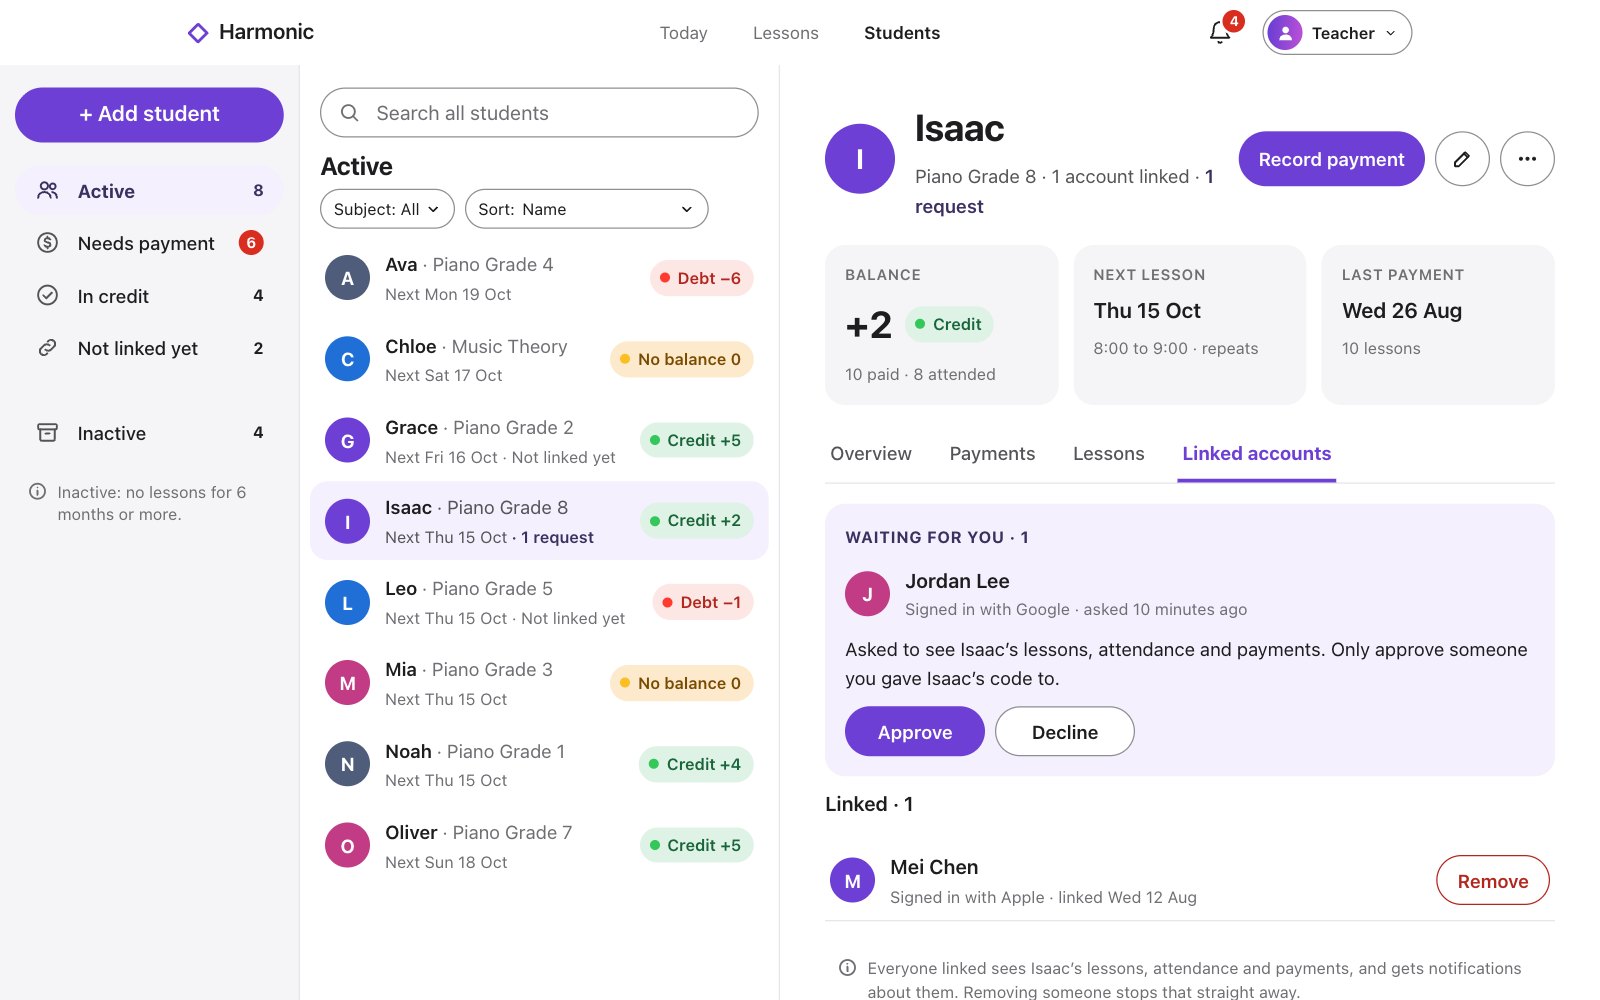The height and width of the screenshot is (1000, 1600).
Task: Click Mei Chen's avatar icon
Action: pos(852,881)
